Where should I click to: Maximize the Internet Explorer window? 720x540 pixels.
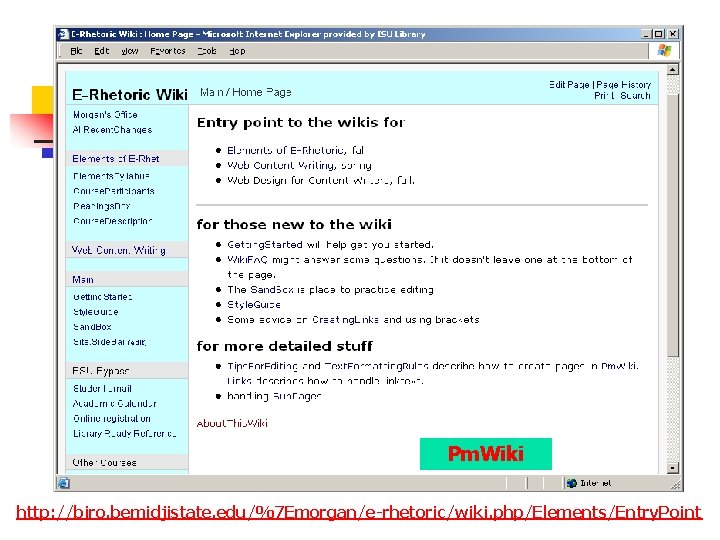tap(659, 34)
